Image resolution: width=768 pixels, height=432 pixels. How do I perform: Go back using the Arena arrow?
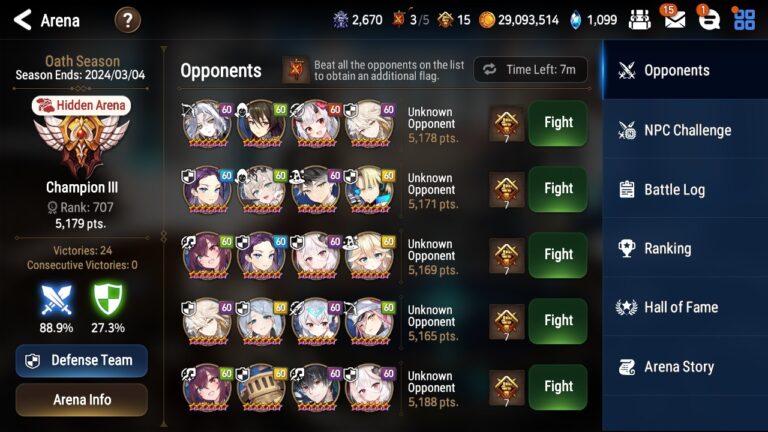pos(23,20)
